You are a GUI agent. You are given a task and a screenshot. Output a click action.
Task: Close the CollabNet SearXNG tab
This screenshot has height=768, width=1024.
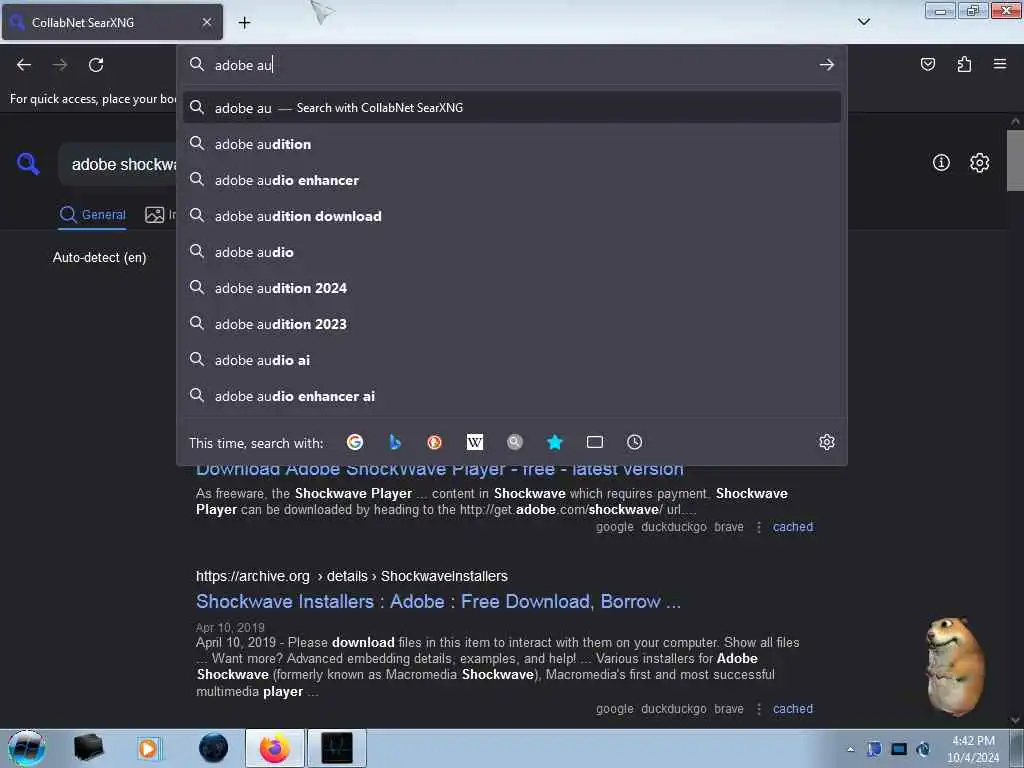[x=207, y=22]
